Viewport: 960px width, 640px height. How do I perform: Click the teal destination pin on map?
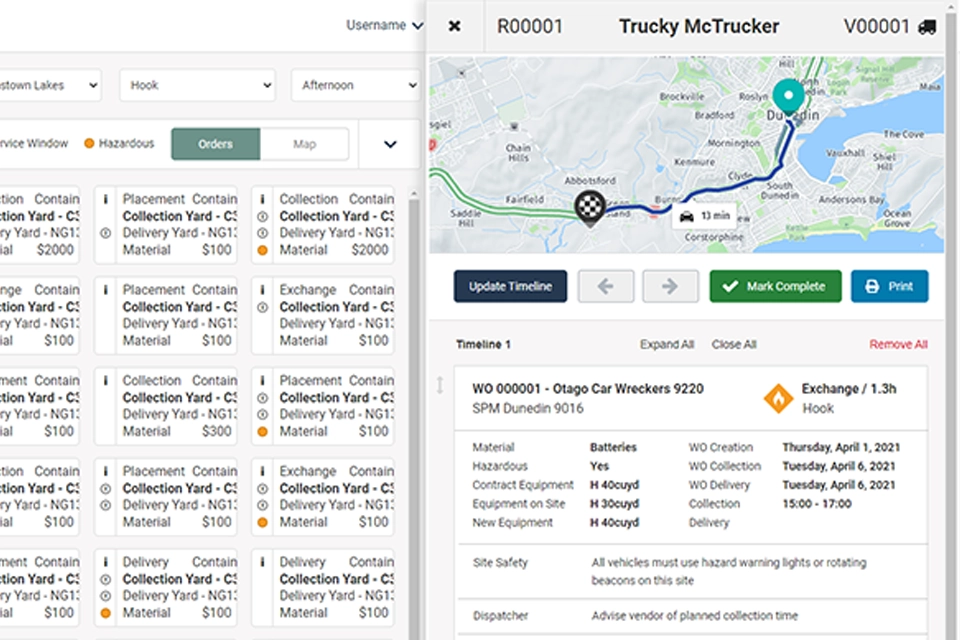coord(788,98)
